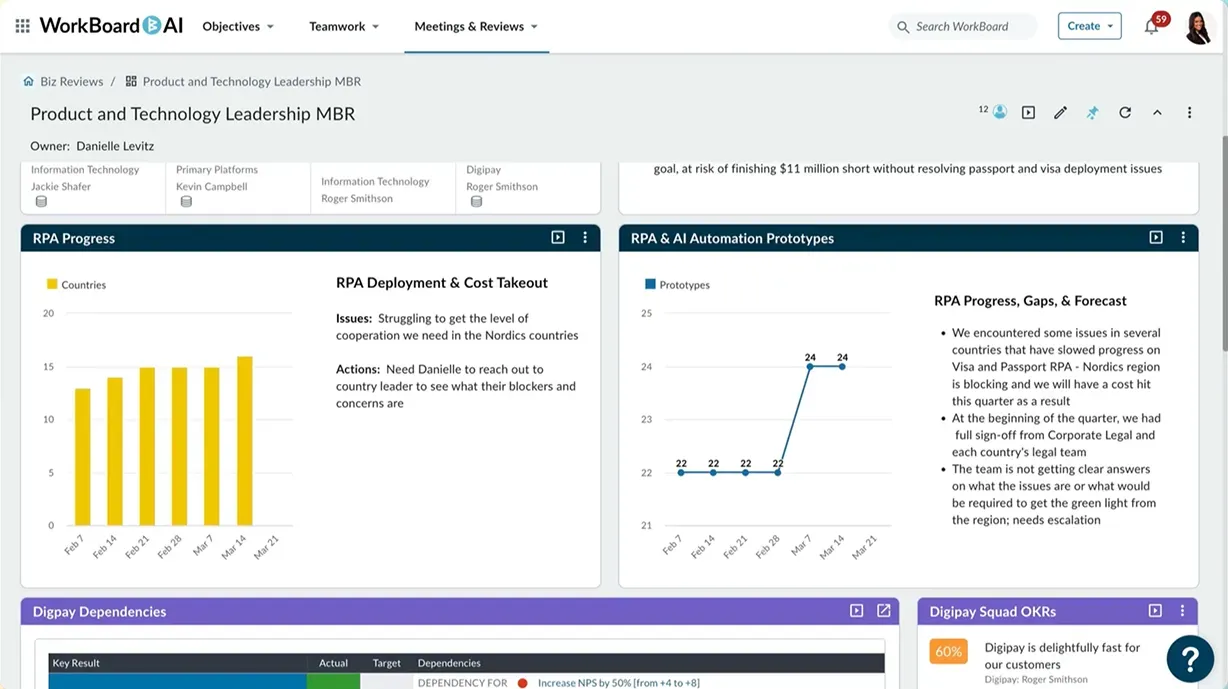Click the RPA Progress panel title

click(x=74, y=238)
